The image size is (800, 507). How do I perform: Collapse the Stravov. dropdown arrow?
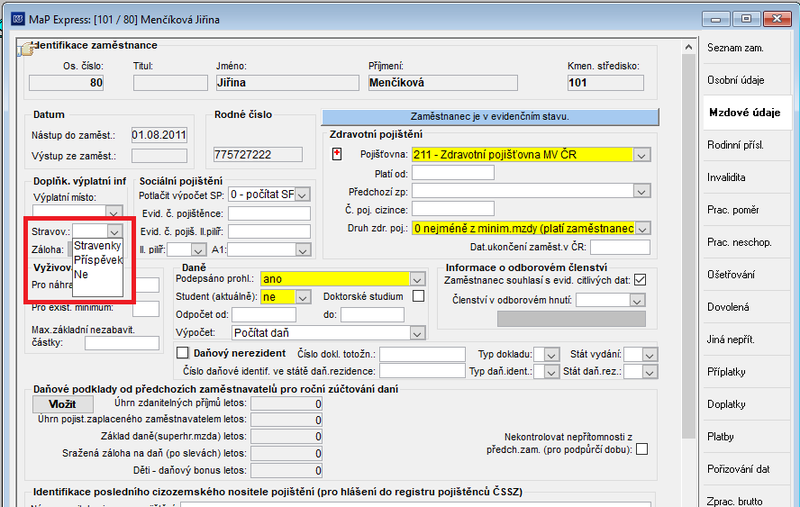(115, 232)
